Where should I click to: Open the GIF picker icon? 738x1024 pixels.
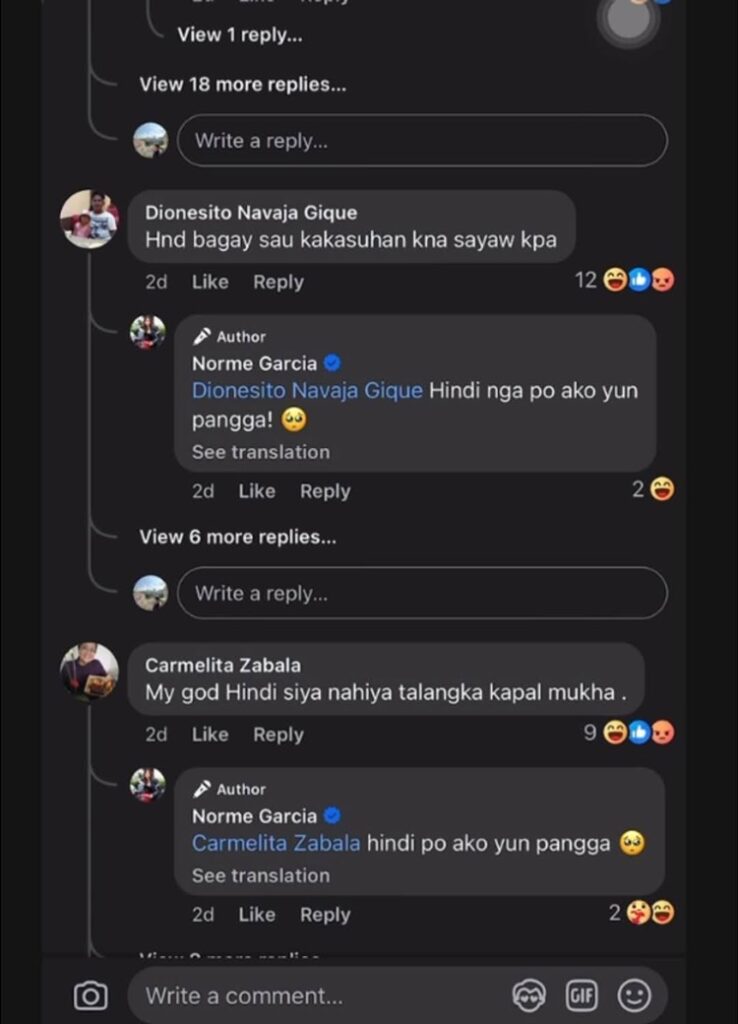coord(581,995)
